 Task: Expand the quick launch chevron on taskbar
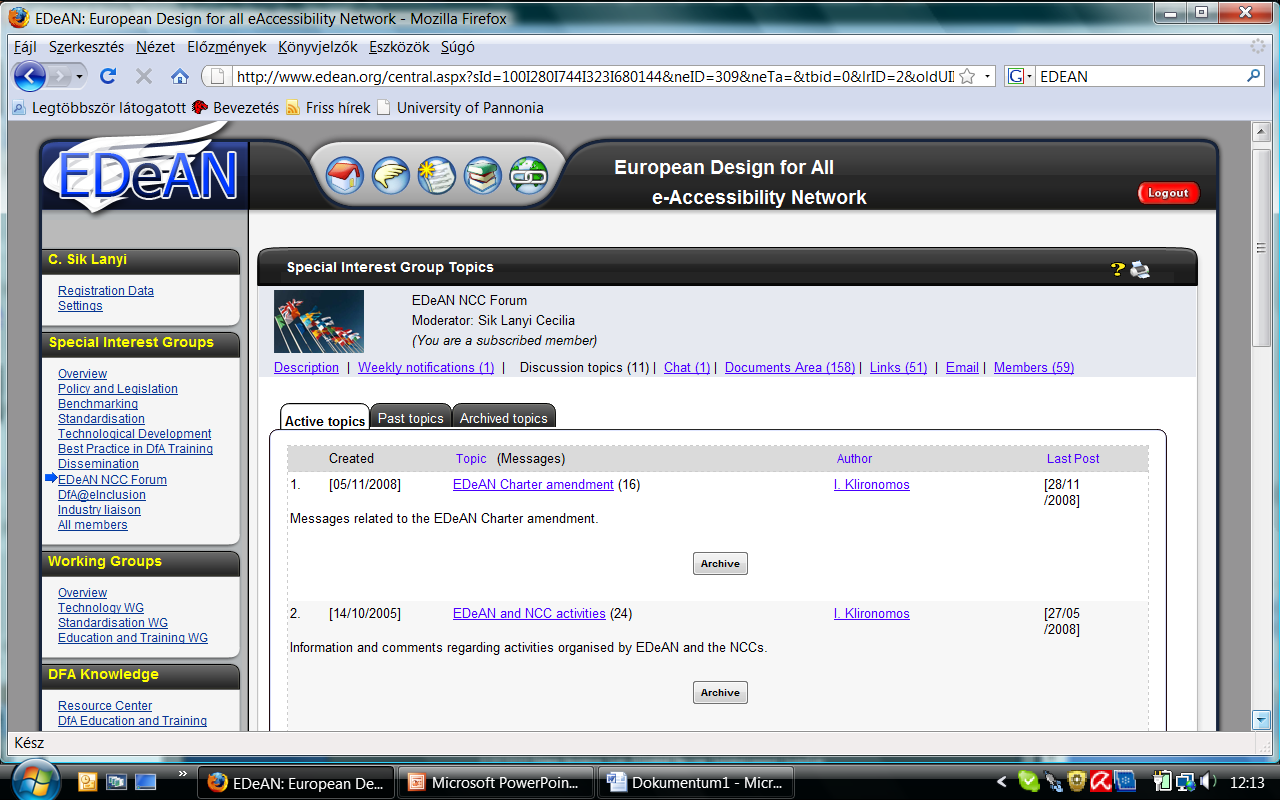pos(182,772)
